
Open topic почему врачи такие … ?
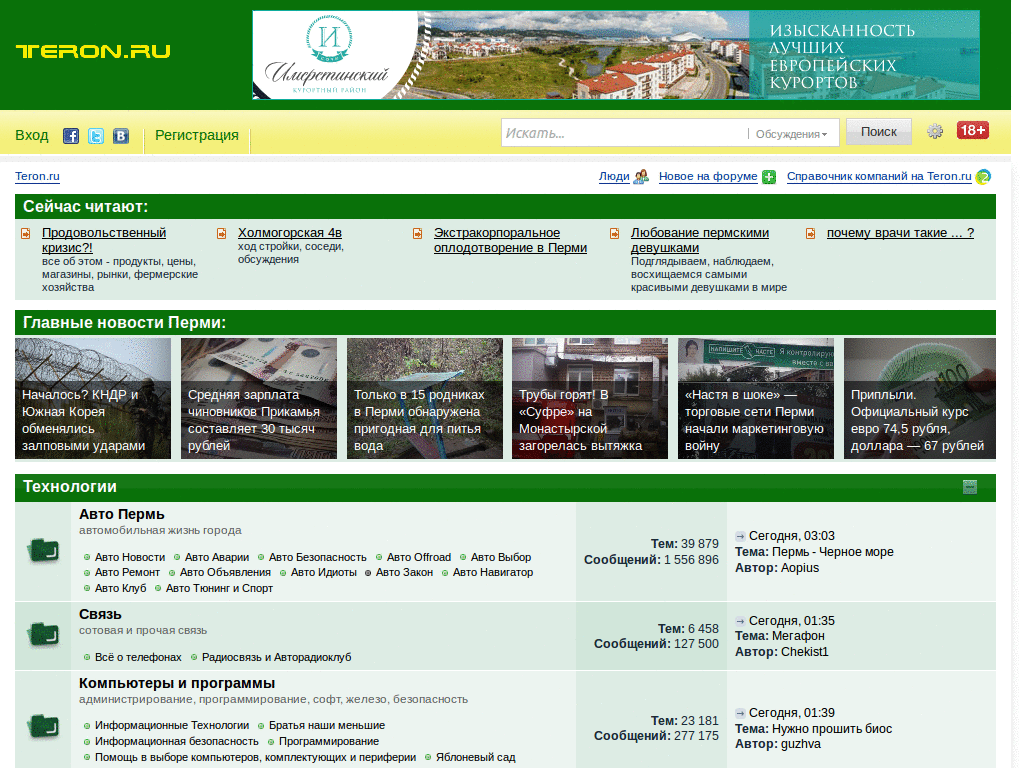pyautogui.click(x=900, y=233)
